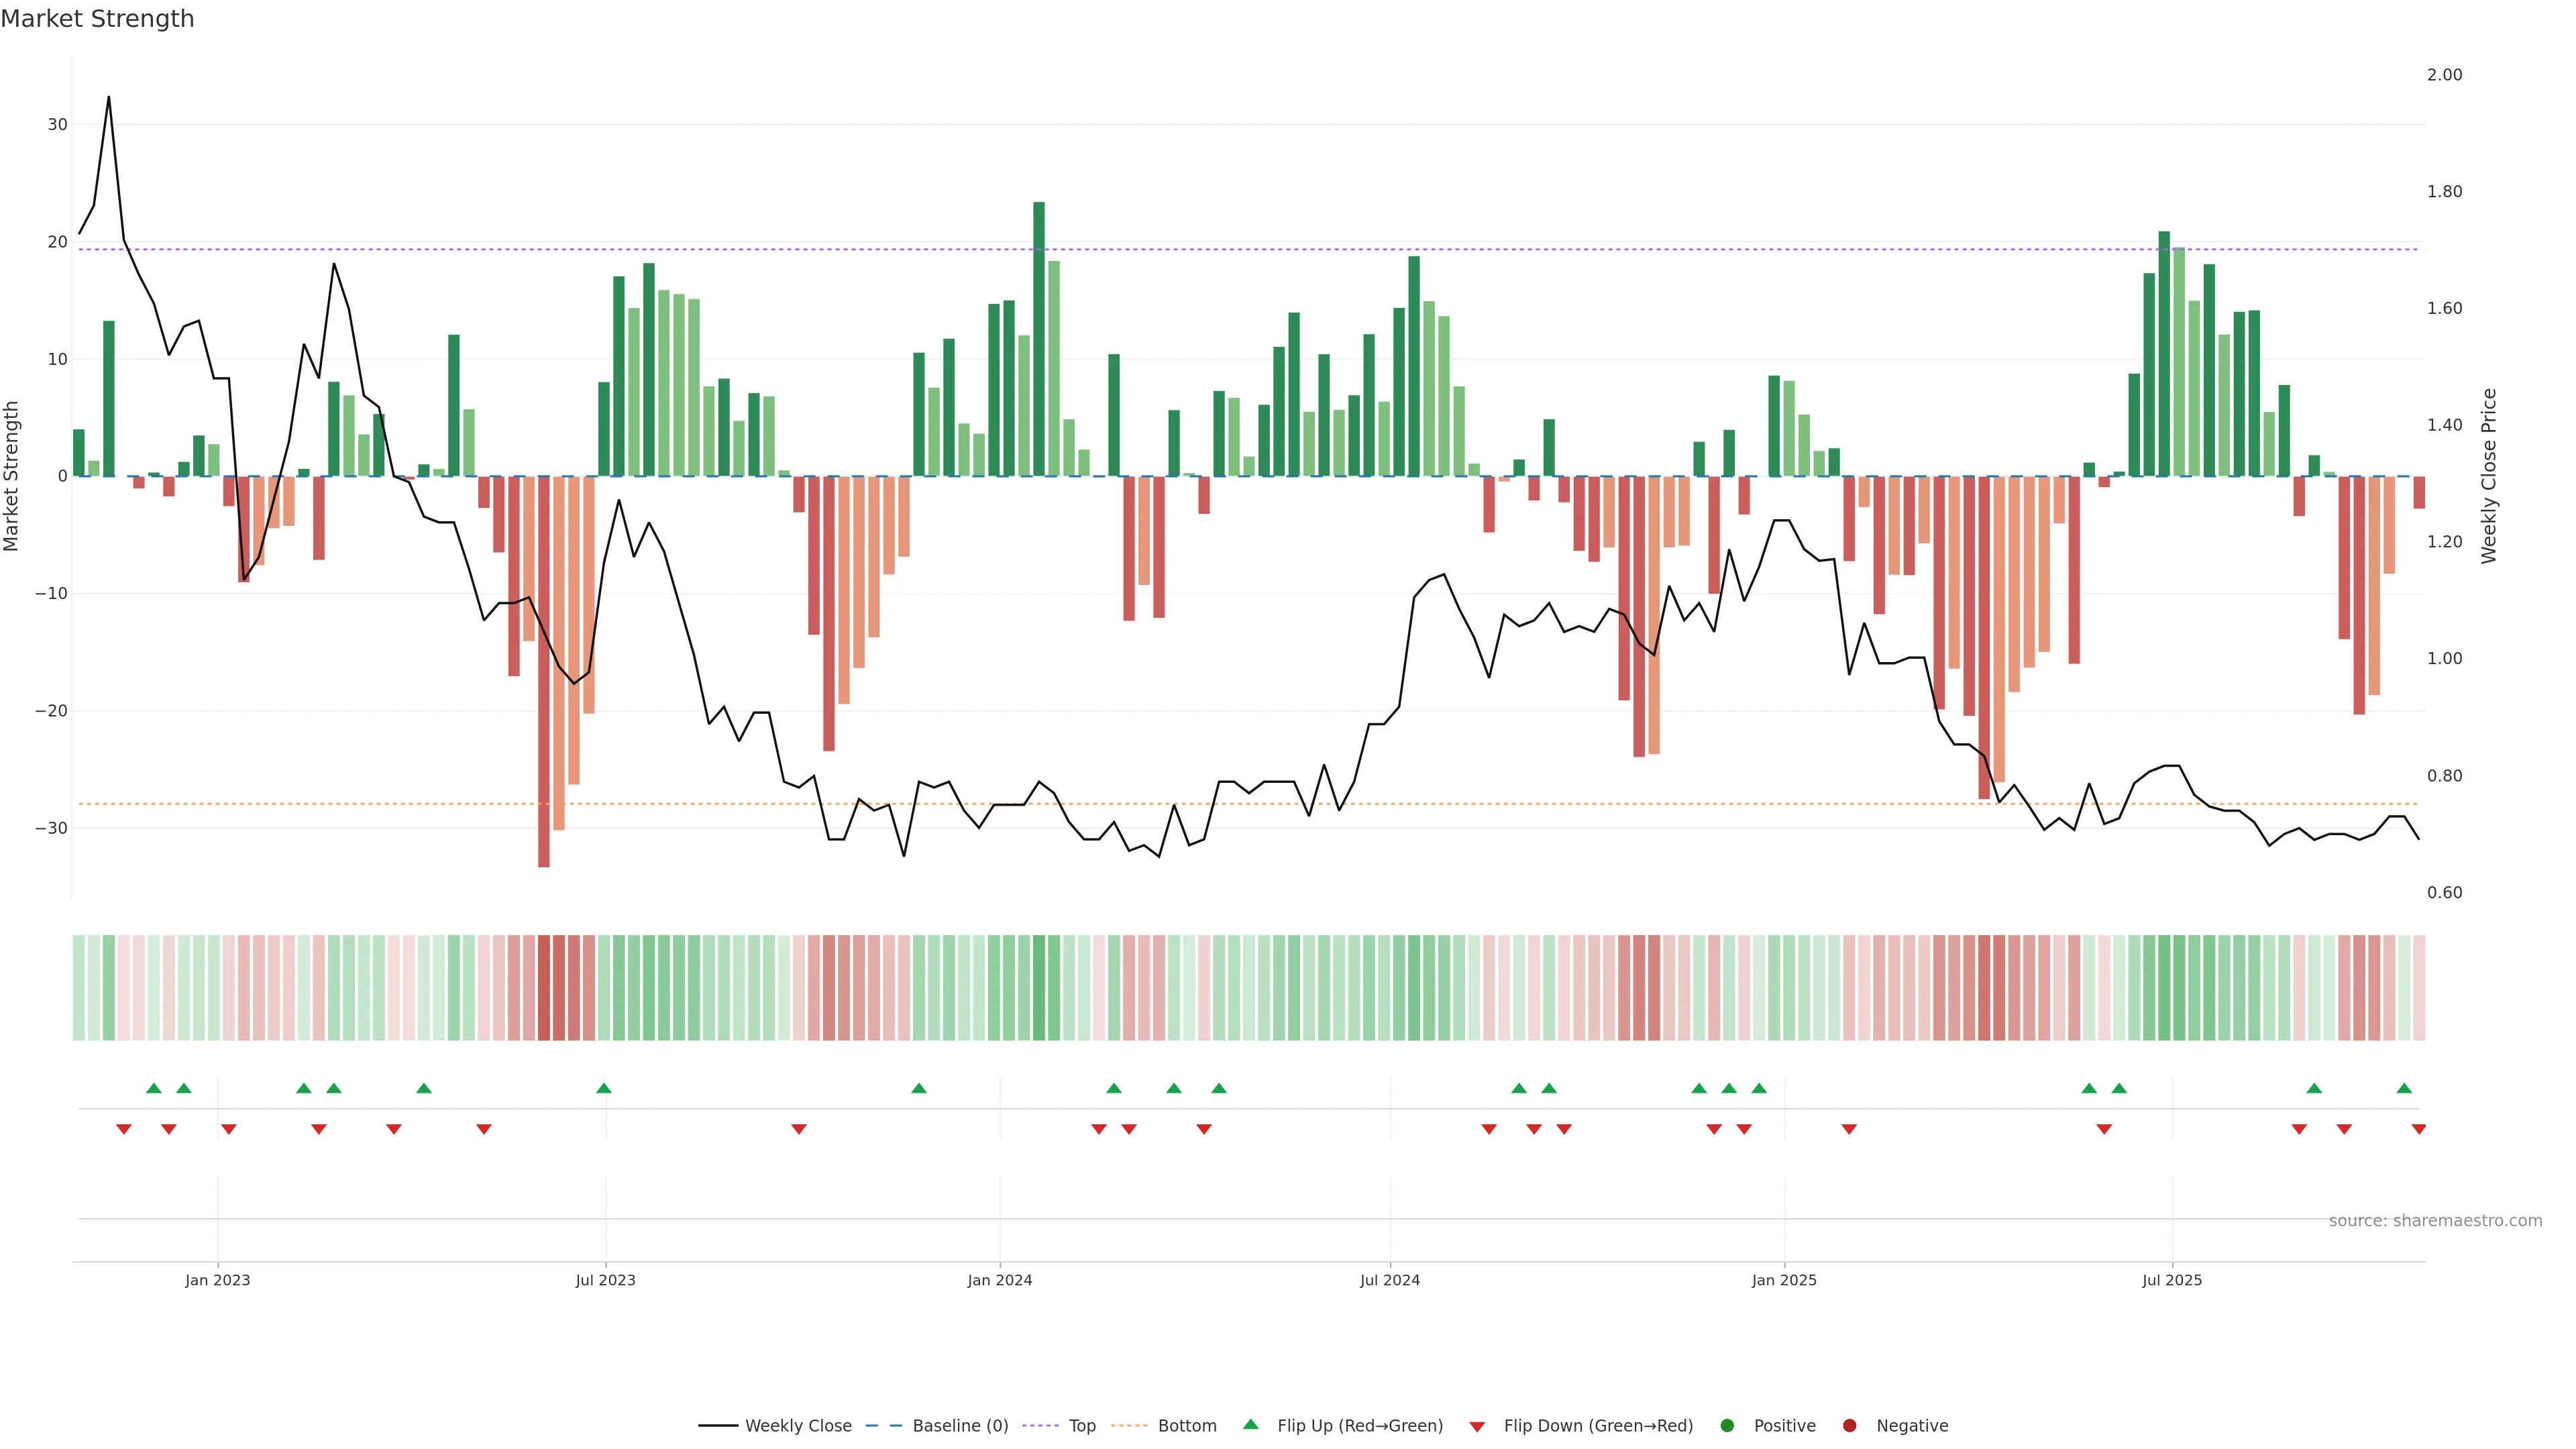
Task: Toggle Weekly Close legend entry
Action: 797,1426
